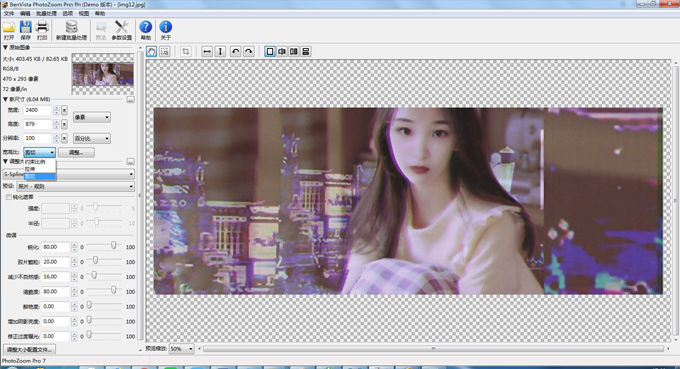
Task: Open the 预设 (Preset) 照片 dropdown
Action: [75, 186]
